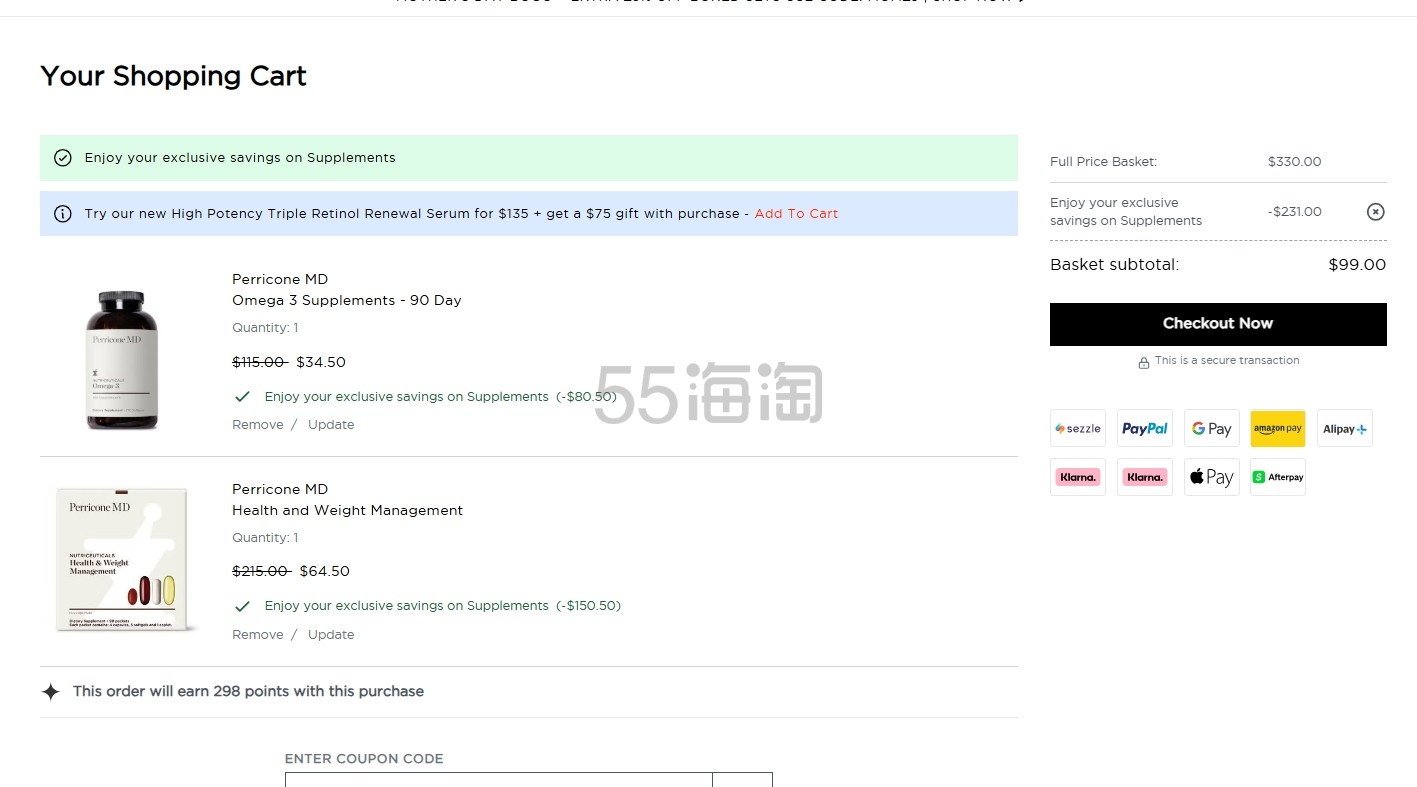The height and width of the screenshot is (787, 1417).
Task: Pay with the PayPal button
Action: (1144, 428)
